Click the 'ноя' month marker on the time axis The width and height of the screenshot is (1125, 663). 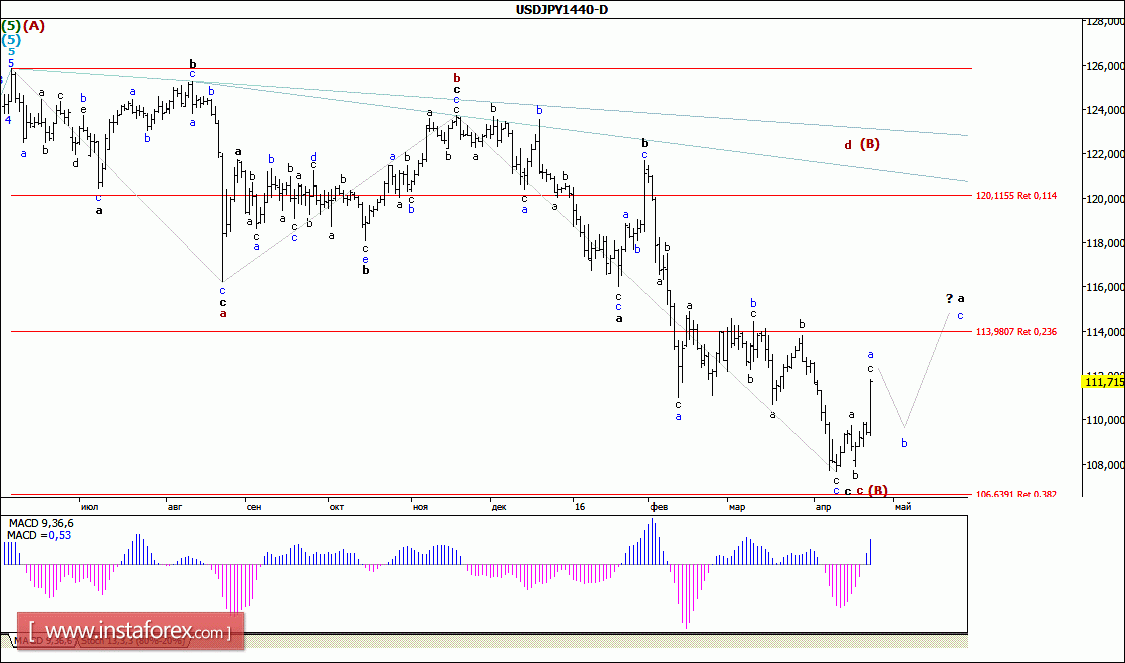[x=420, y=507]
